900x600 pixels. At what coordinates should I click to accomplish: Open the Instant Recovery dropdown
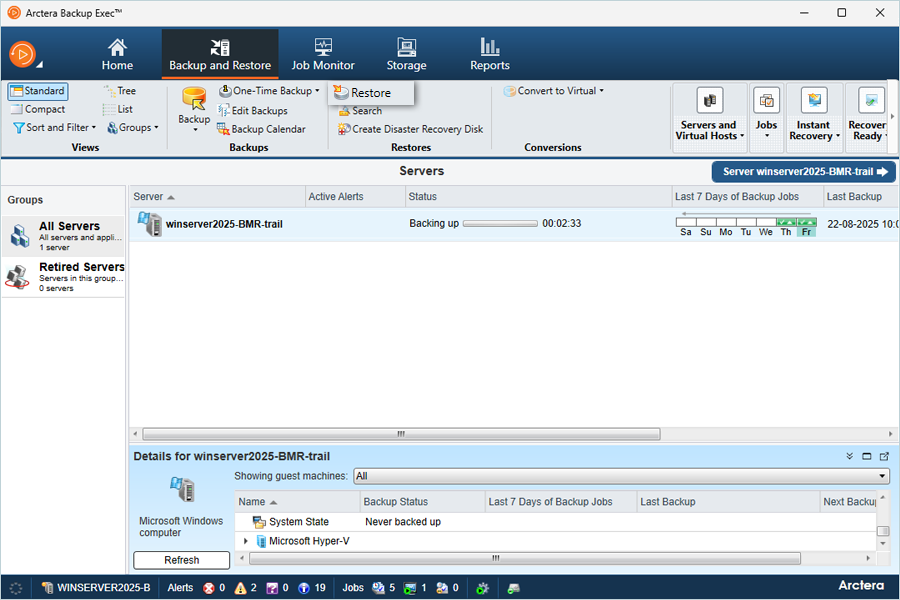click(814, 117)
